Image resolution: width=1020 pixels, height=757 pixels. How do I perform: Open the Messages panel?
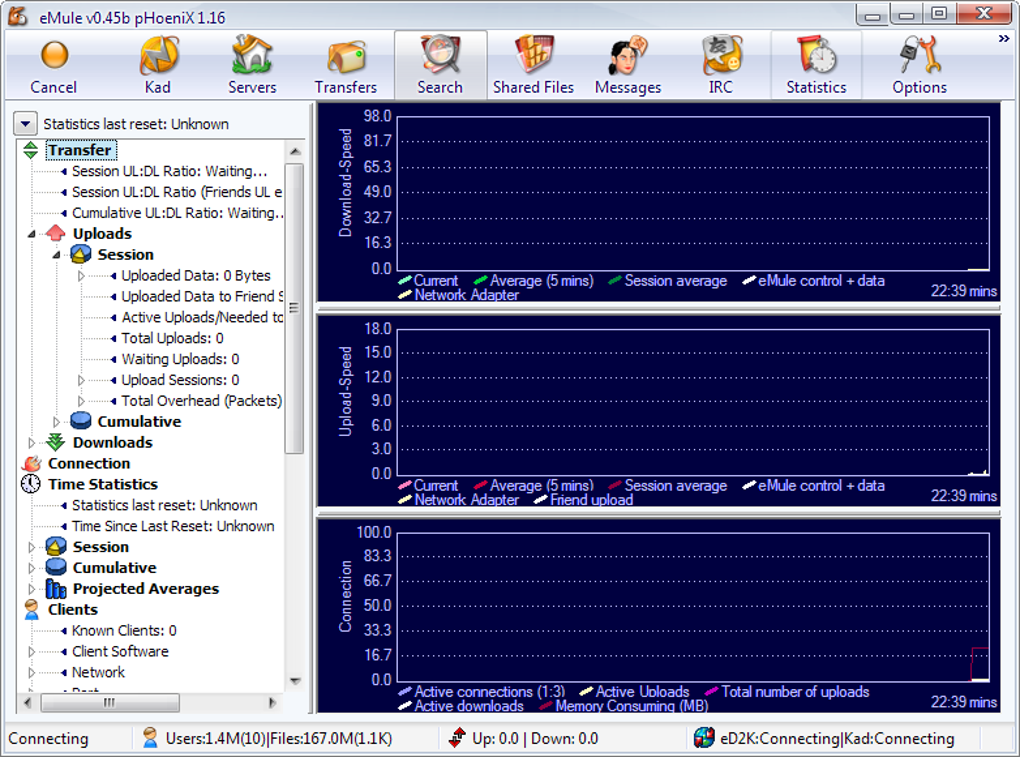(627, 63)
